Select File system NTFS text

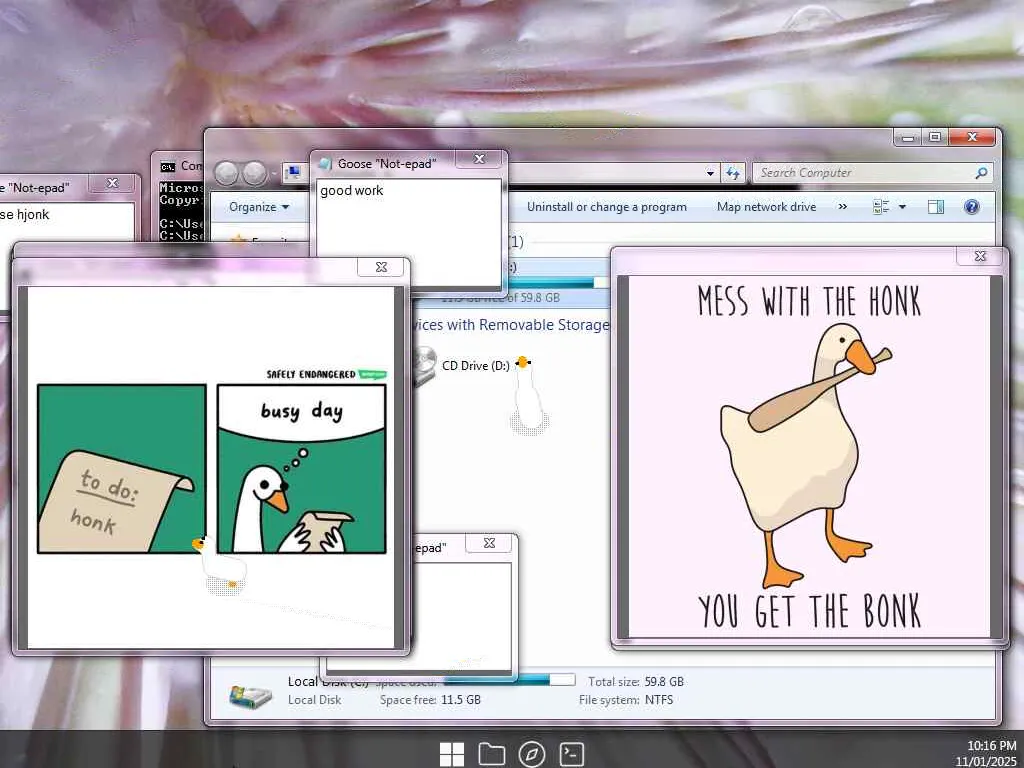[x=626, y=700]
